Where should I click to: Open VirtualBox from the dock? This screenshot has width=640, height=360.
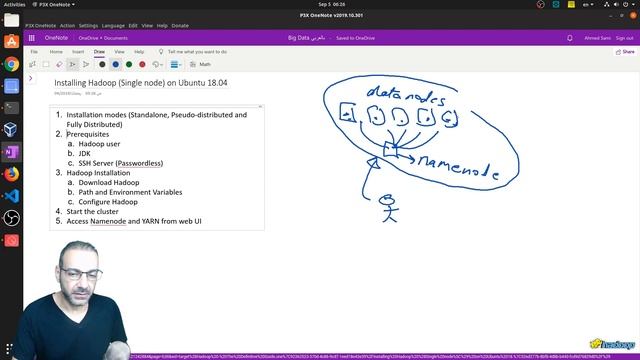pyautogui.click(x=11, y=130)
